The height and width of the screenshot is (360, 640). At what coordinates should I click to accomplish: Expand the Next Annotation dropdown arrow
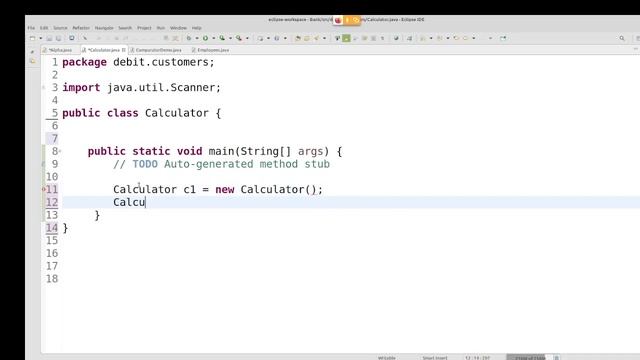tap(431, 38)
